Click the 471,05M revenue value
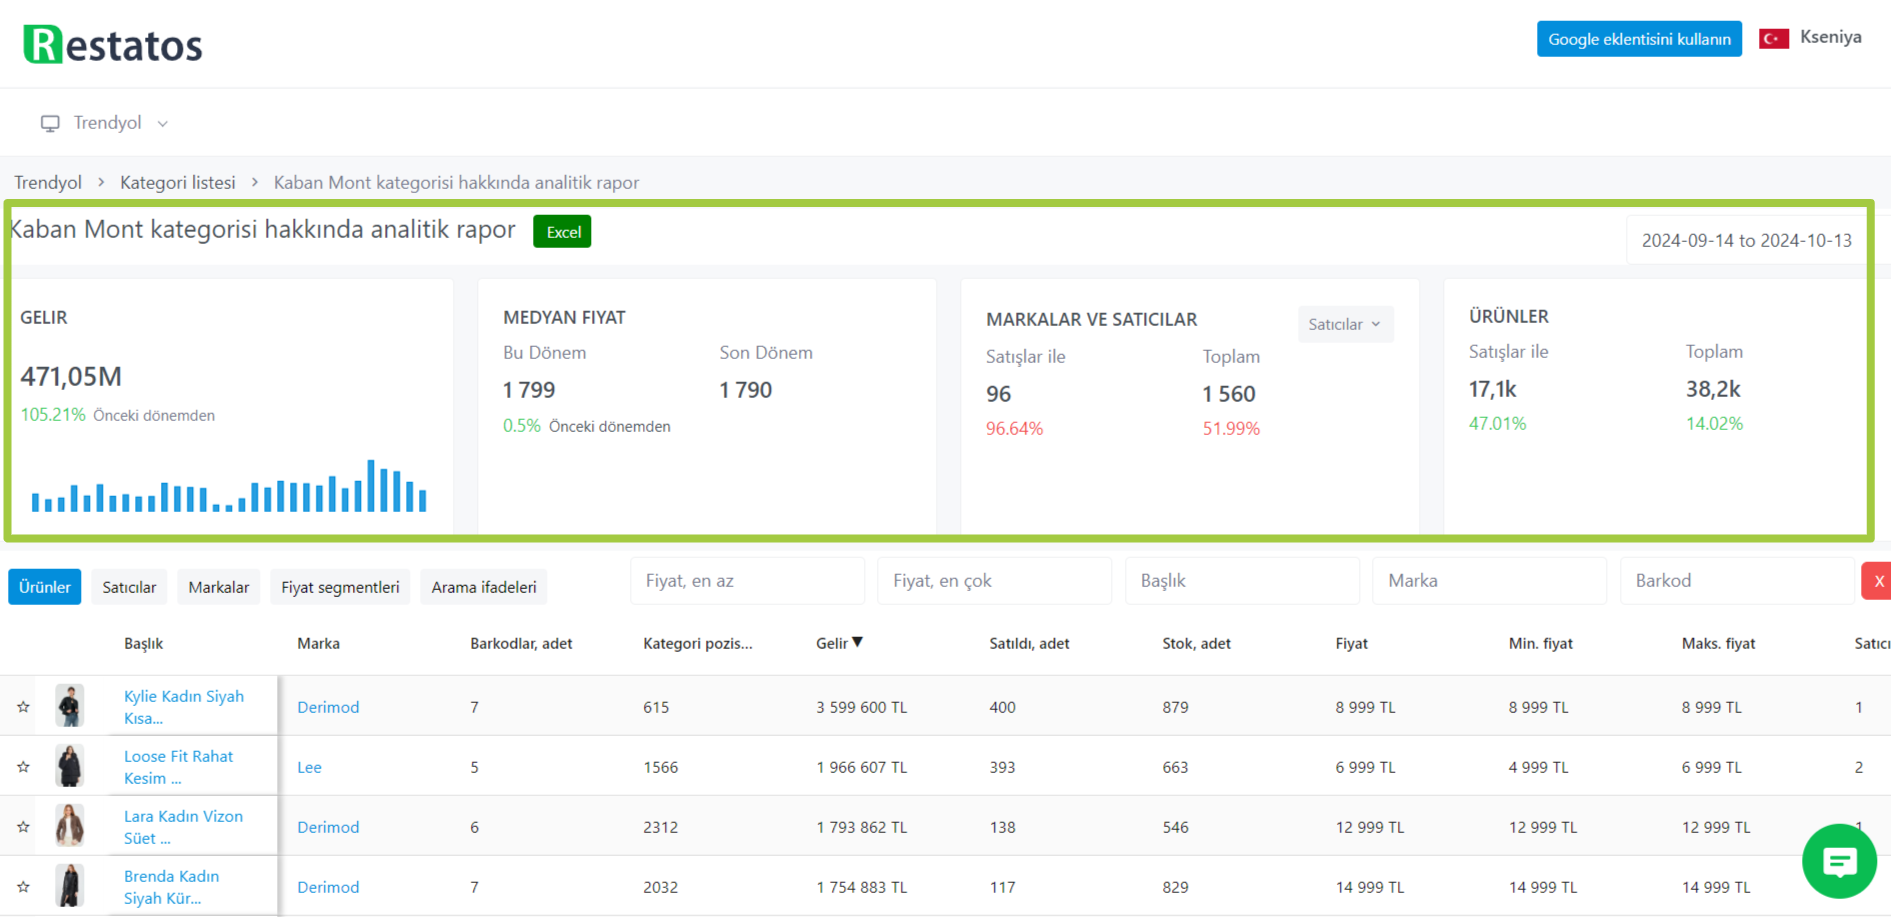Image resolution: width=1891 pixels, height=917 pixels. [71, 377]
